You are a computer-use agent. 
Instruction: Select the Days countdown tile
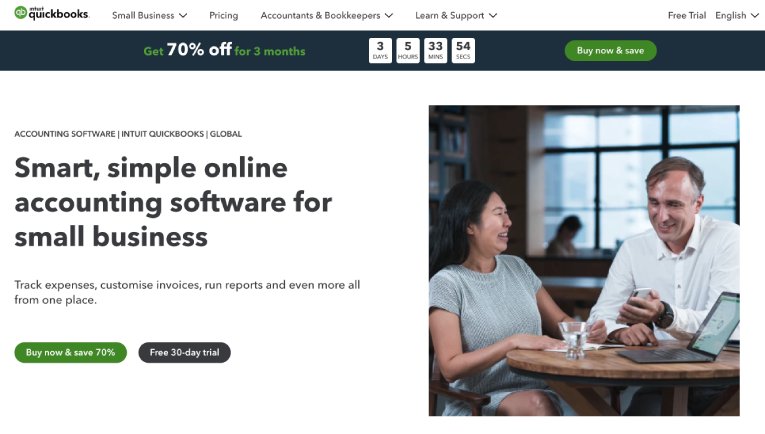point(380,51)
